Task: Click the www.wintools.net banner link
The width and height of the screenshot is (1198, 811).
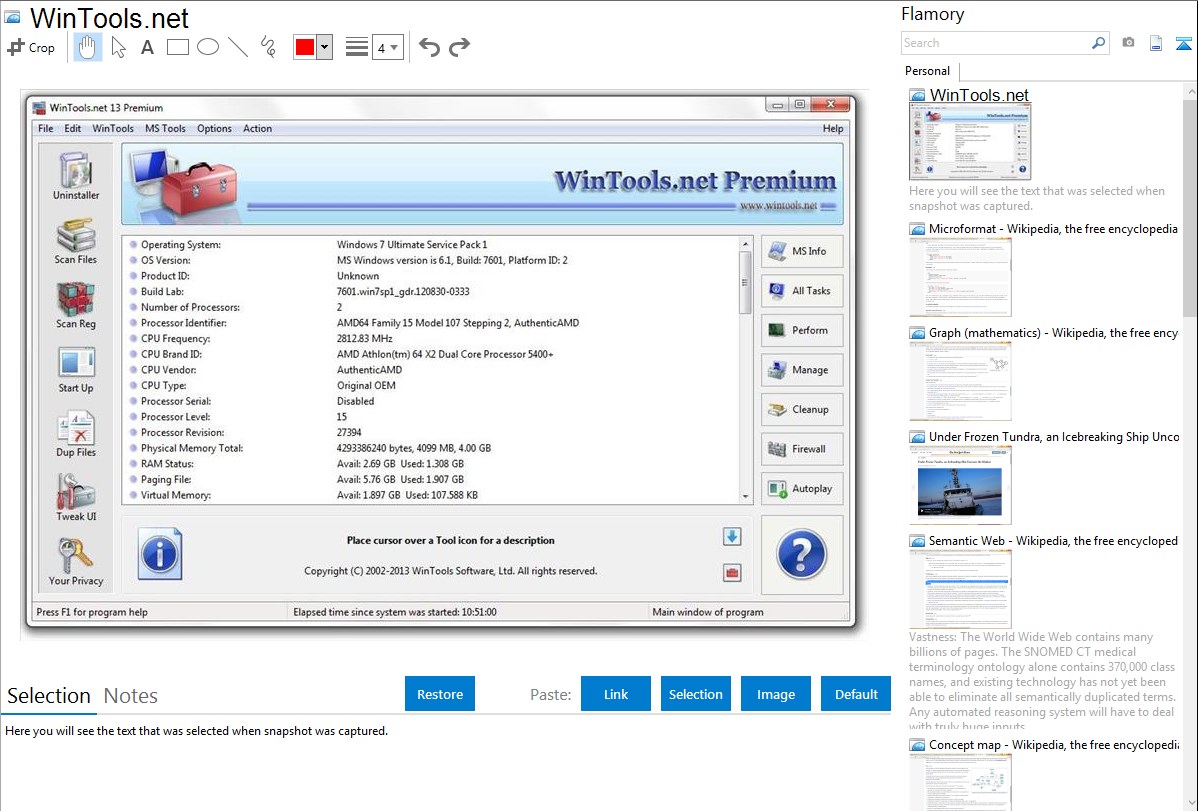Action: (x=778, y=206)
